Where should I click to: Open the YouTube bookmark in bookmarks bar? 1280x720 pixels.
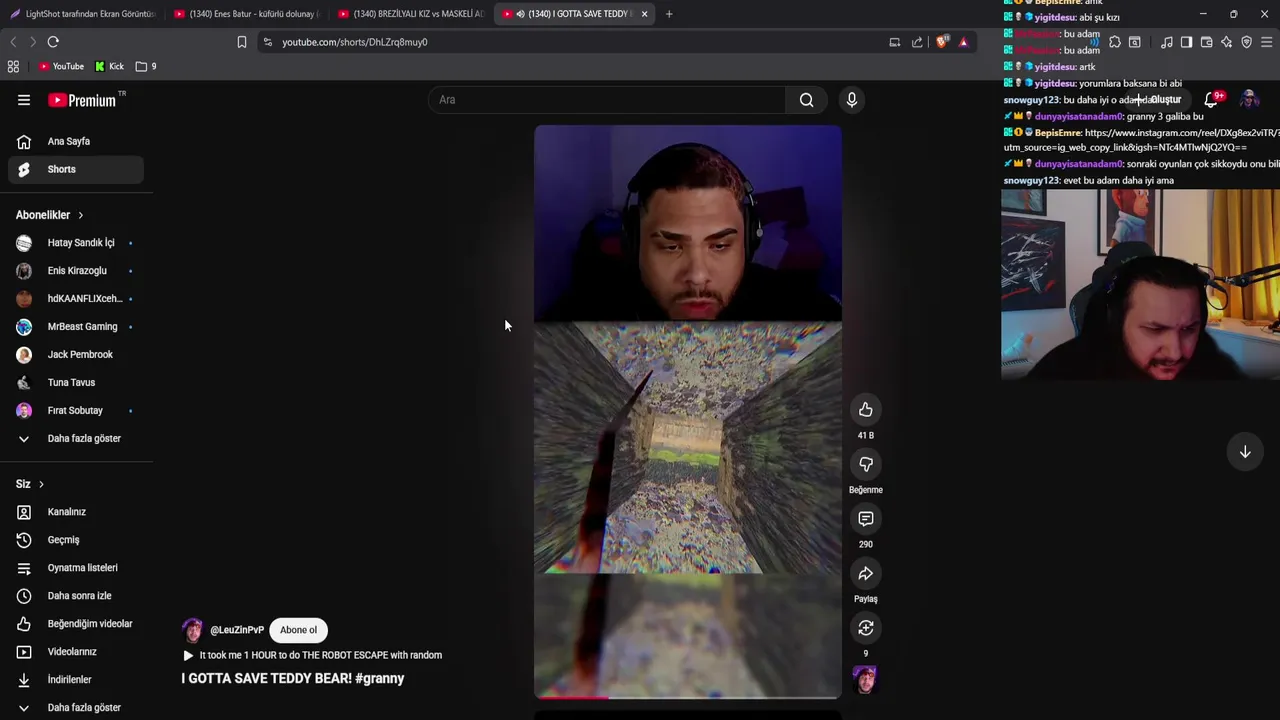point(61,66)
